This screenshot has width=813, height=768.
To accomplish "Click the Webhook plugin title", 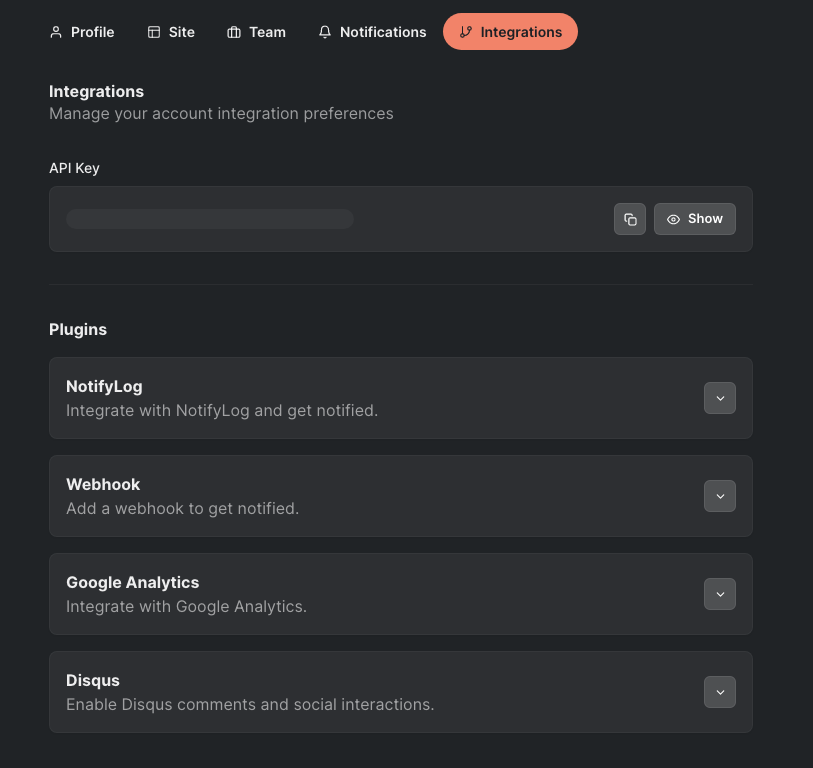I will (103, 484).
